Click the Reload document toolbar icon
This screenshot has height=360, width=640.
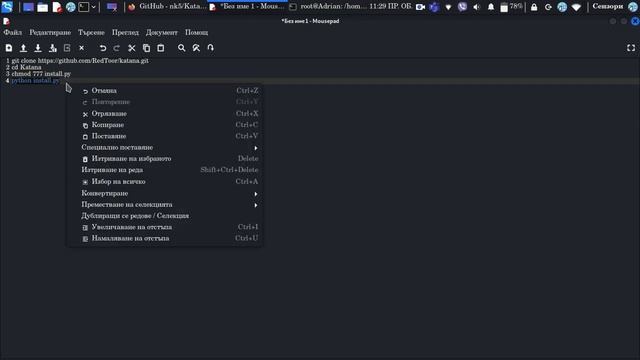[67, 48]
